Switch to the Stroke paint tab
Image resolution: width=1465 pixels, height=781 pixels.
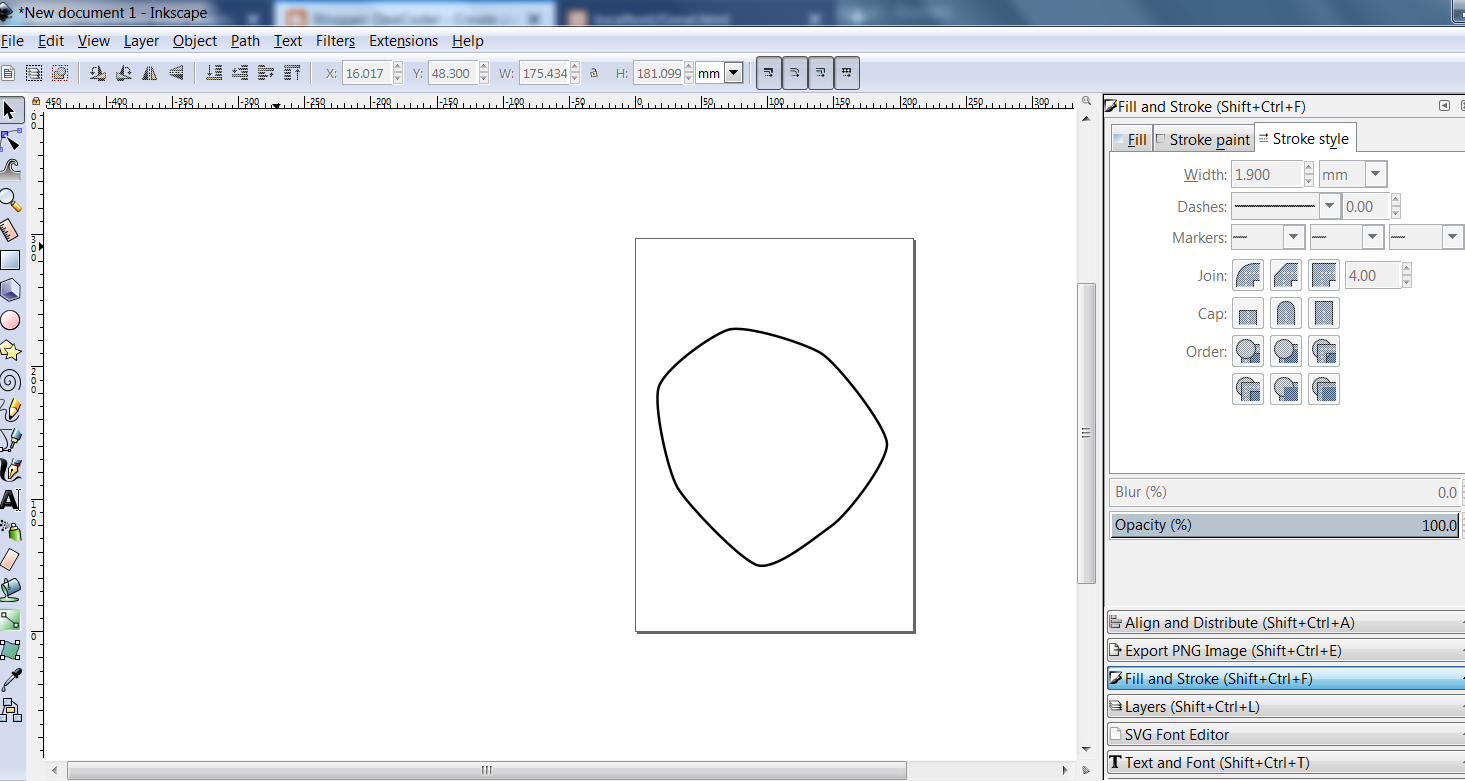tap(1204, 138)
